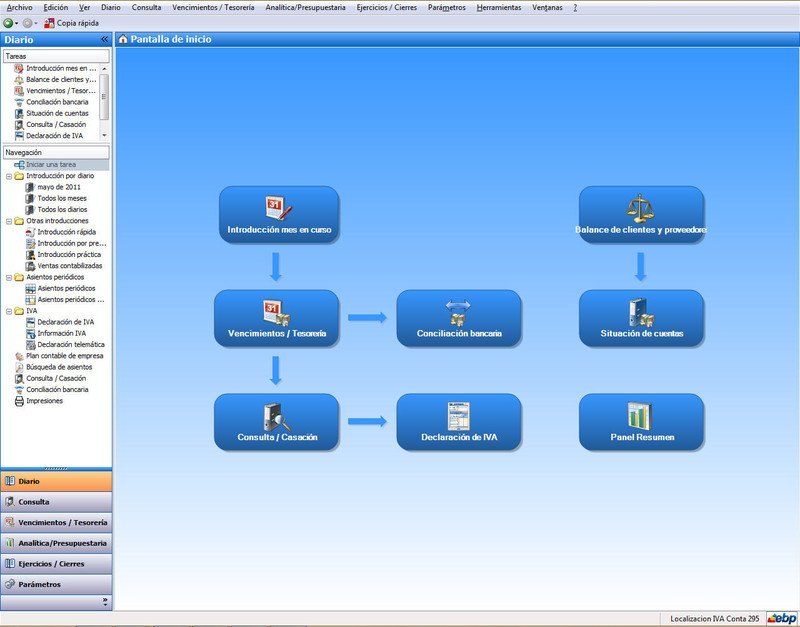Open the Panel Resumen tile
The height and width of the screenshot is (627, 800).
641,422
